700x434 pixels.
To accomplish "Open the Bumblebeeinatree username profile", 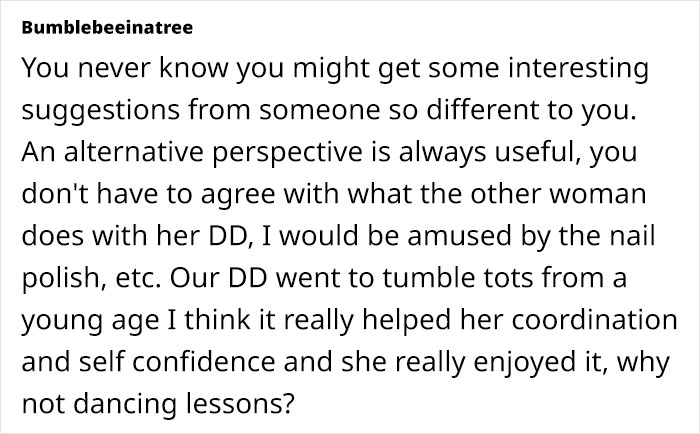I will (105, 28).
